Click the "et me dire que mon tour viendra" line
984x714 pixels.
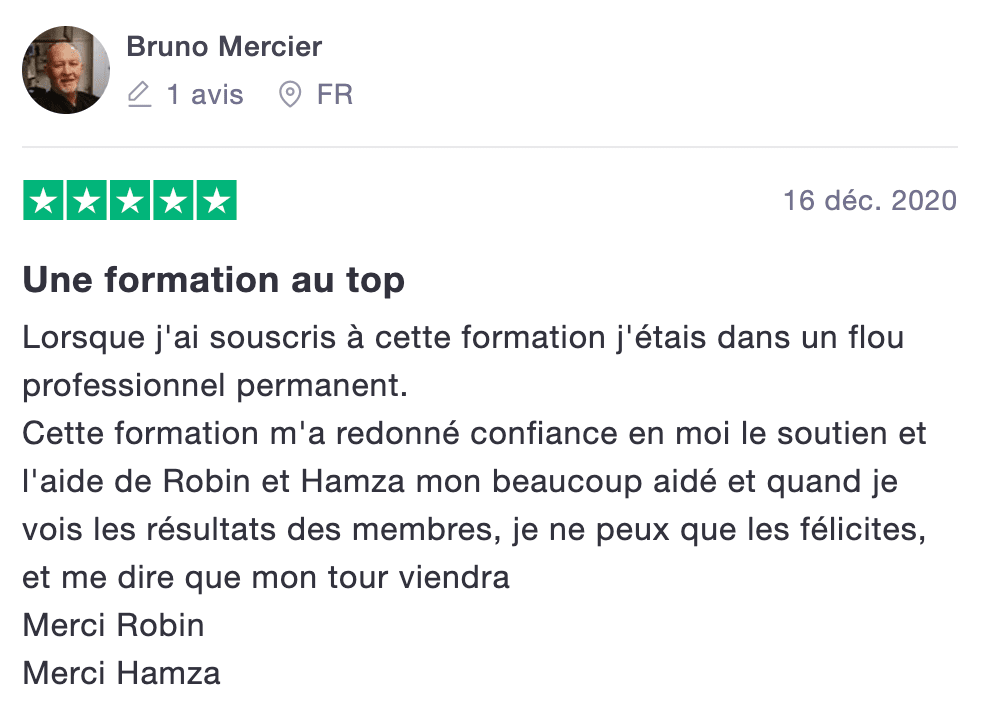pyautogui.click(x=266, y=577)
